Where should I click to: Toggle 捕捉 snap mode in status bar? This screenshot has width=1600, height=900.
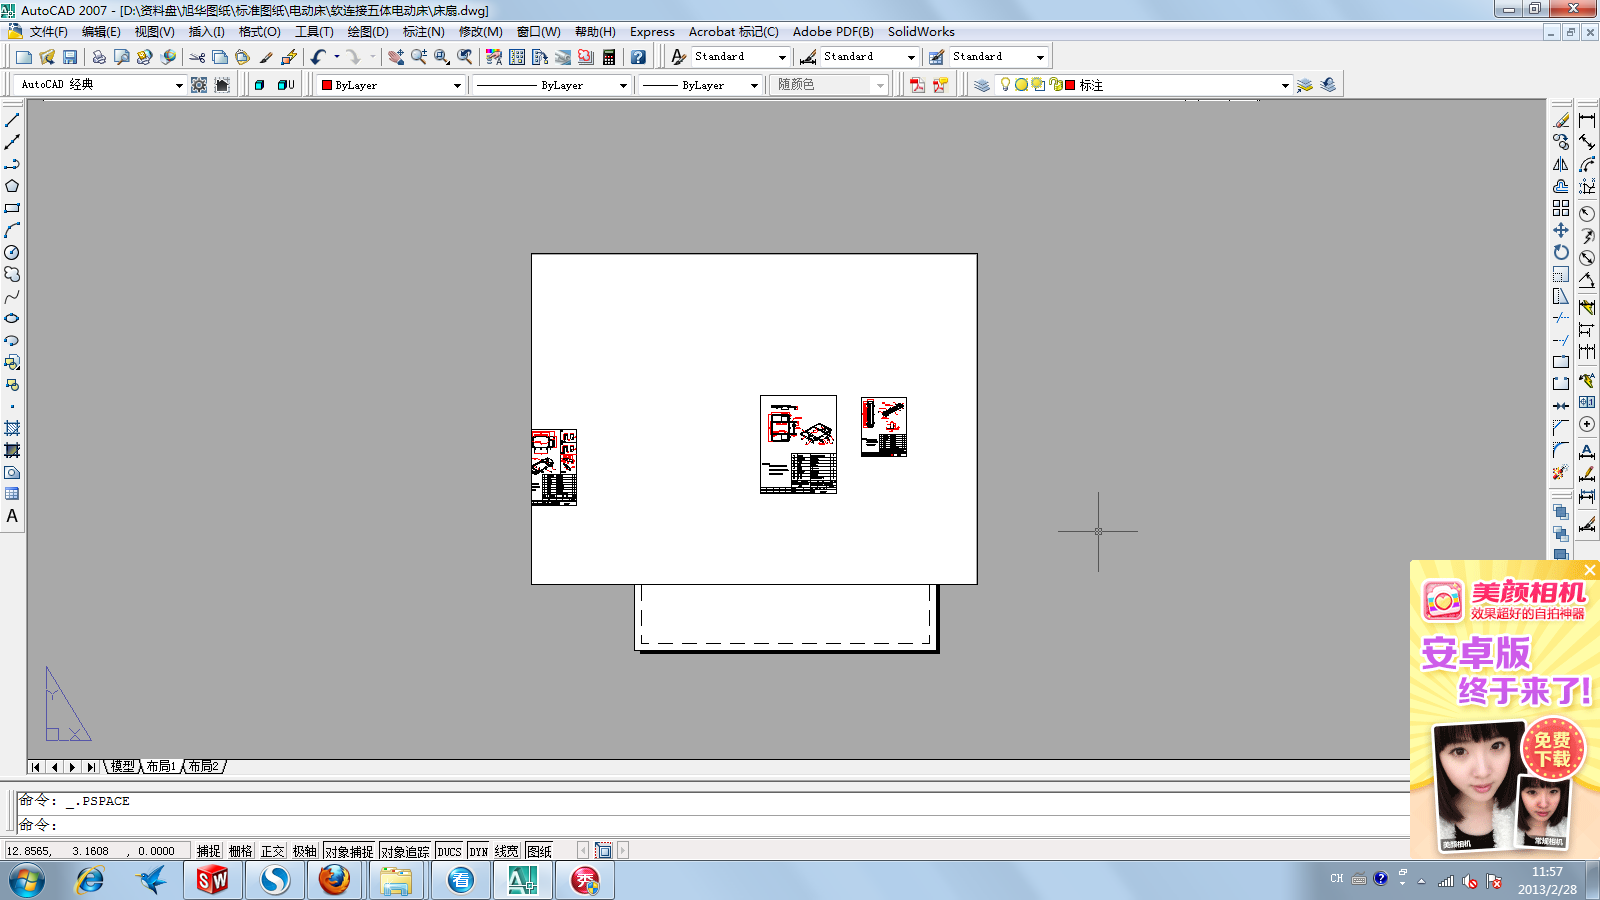coord(208,851)
